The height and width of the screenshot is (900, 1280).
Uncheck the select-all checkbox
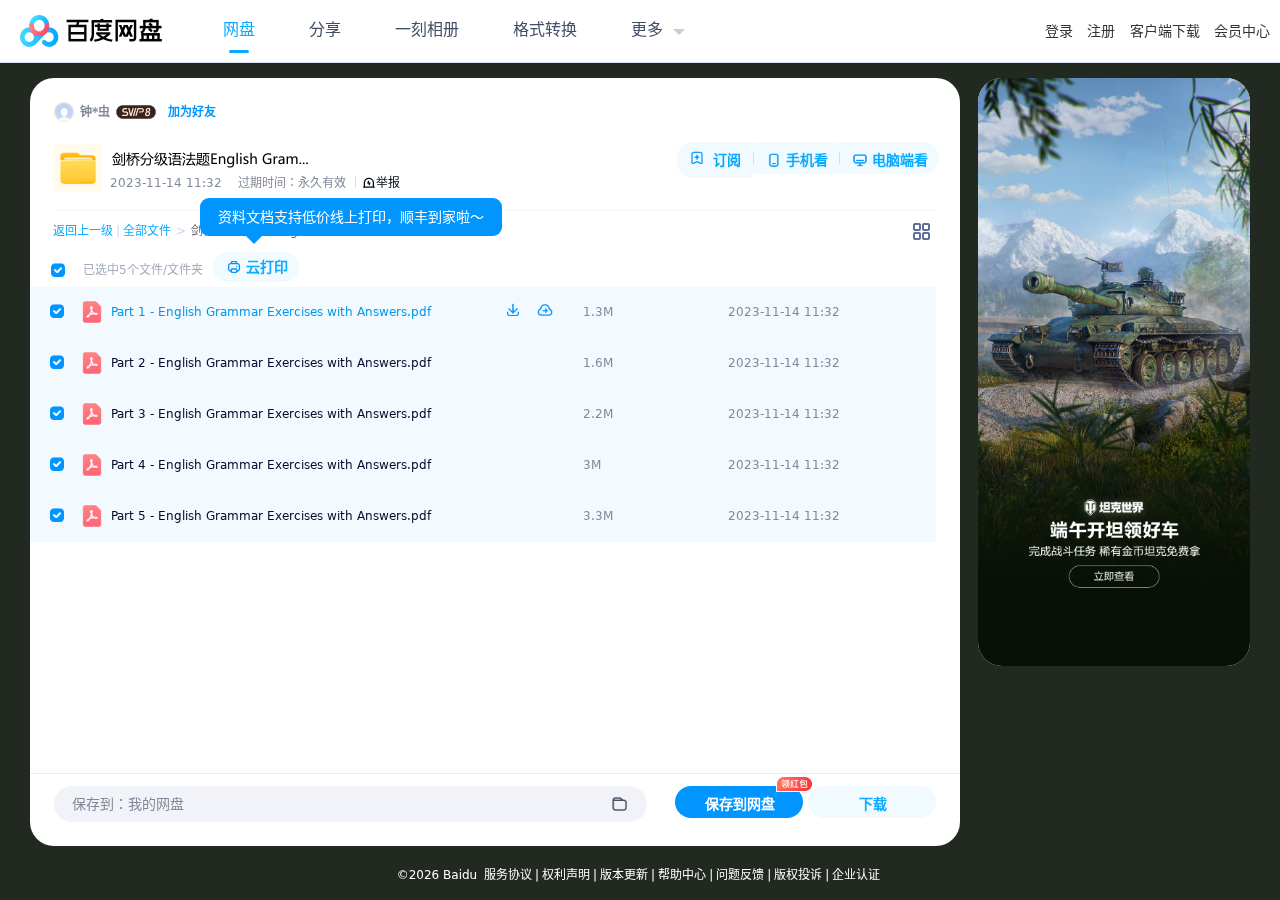pos(58,270)
